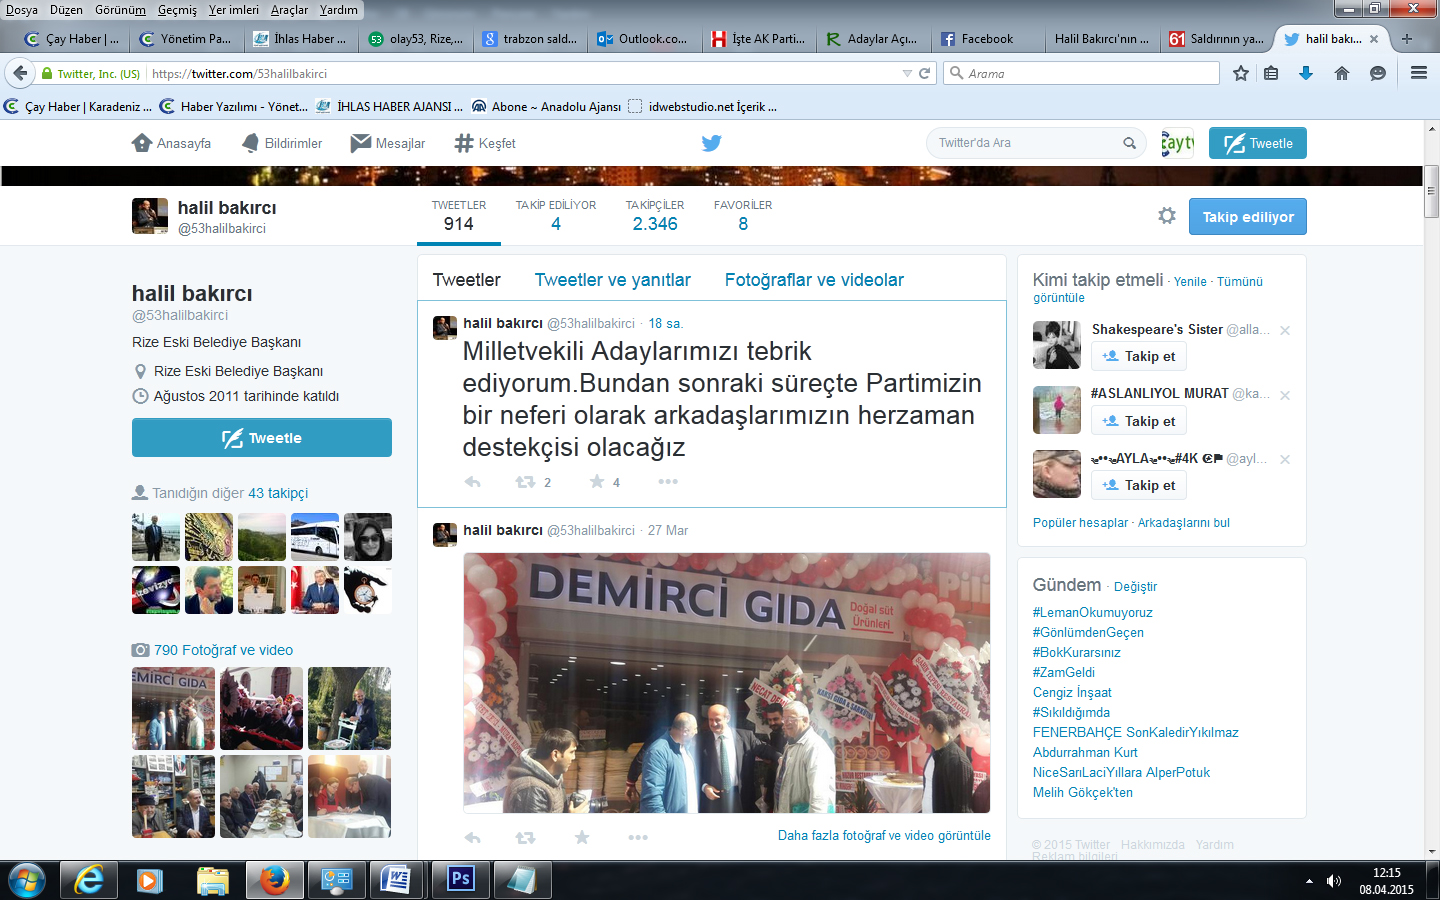Image resolution: width=1440 pixels, height=900 pixels.
Task: Click the Windows Start button
Action: (26, 880)
